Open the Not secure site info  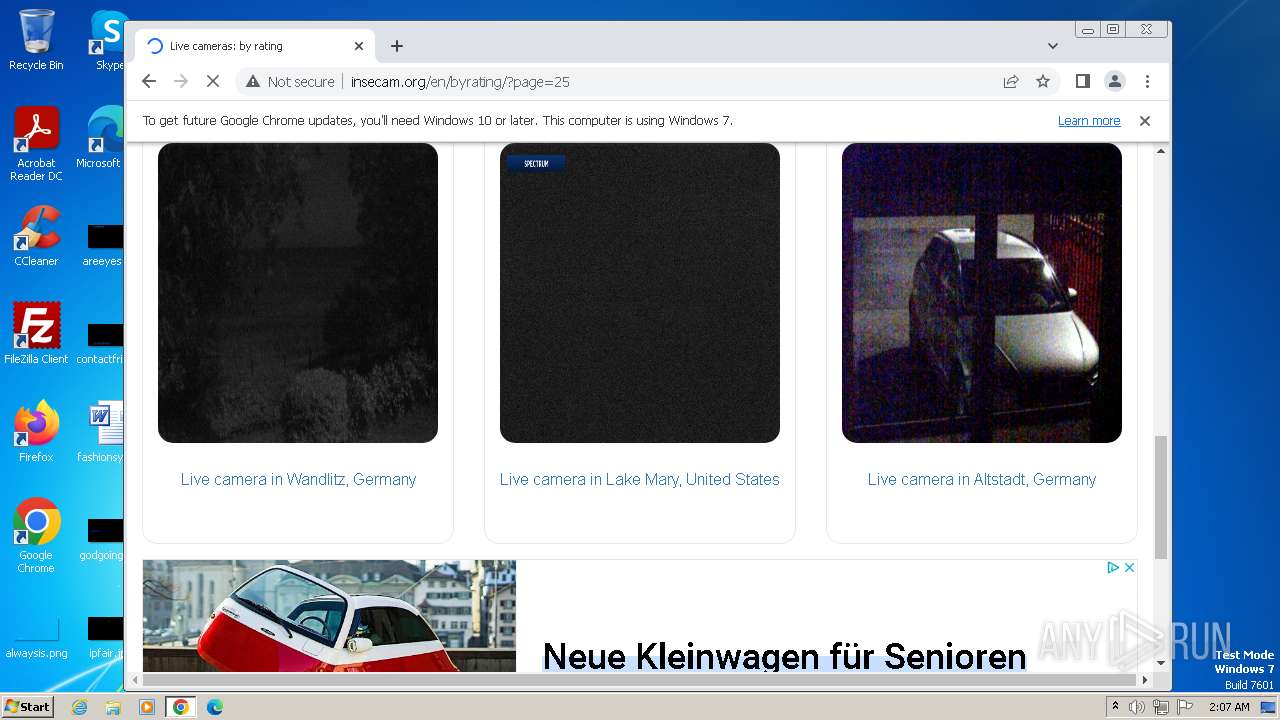290,82
